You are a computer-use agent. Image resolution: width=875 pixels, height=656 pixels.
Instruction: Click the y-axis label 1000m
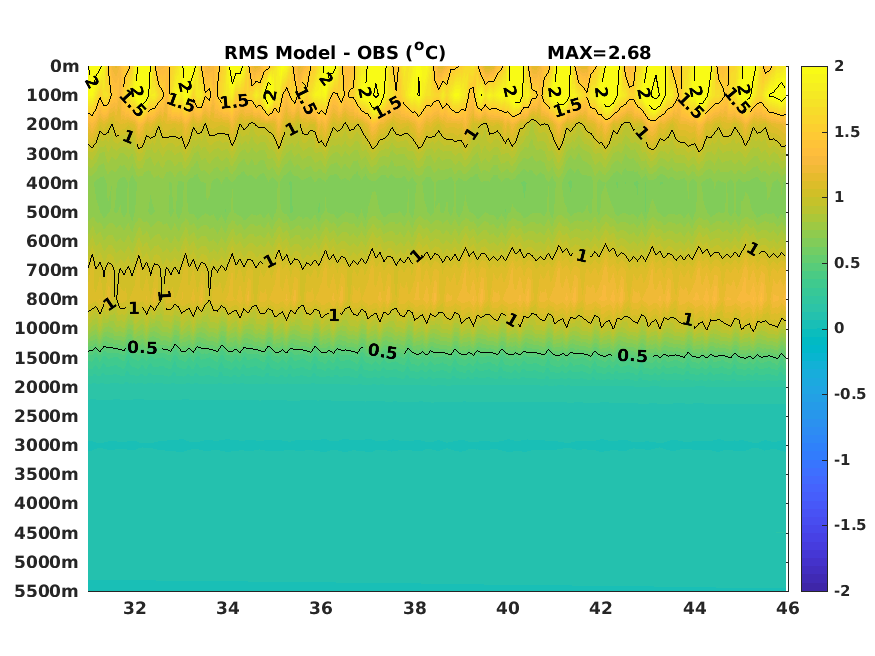(x=47, y=328)
